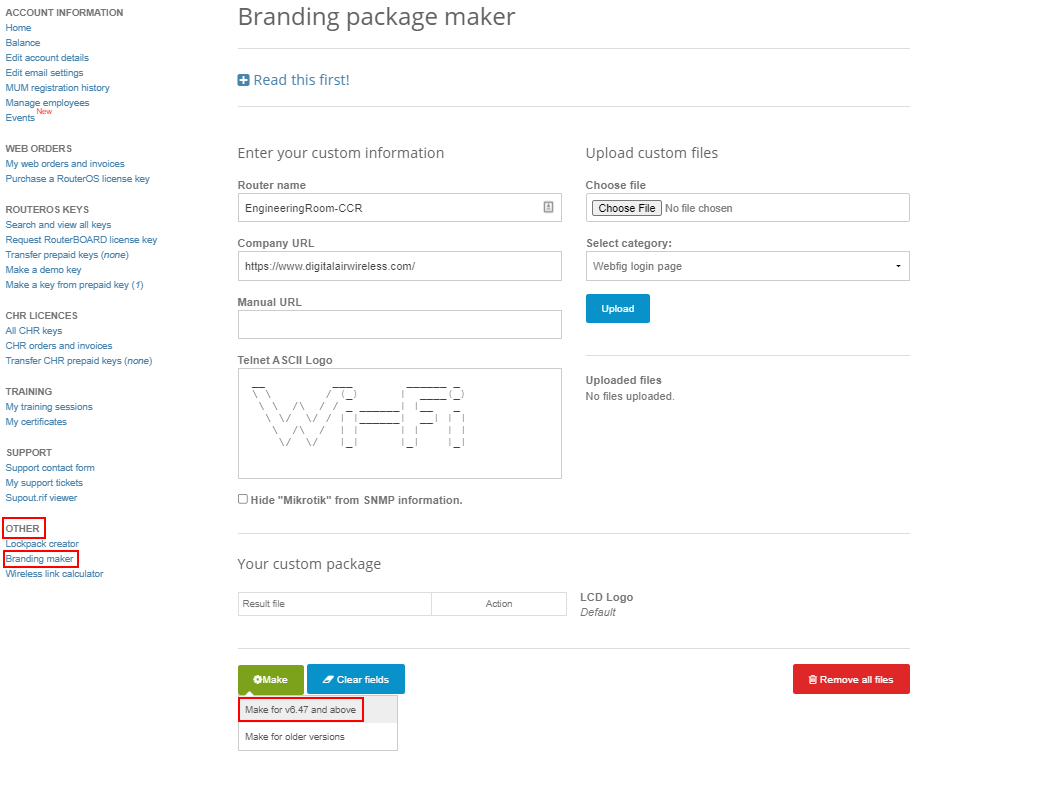This screenshot has height=800, width=1054.
Task: Enable Hide Mikrotik from SNMP checkbox
Action: coord(243,499)
